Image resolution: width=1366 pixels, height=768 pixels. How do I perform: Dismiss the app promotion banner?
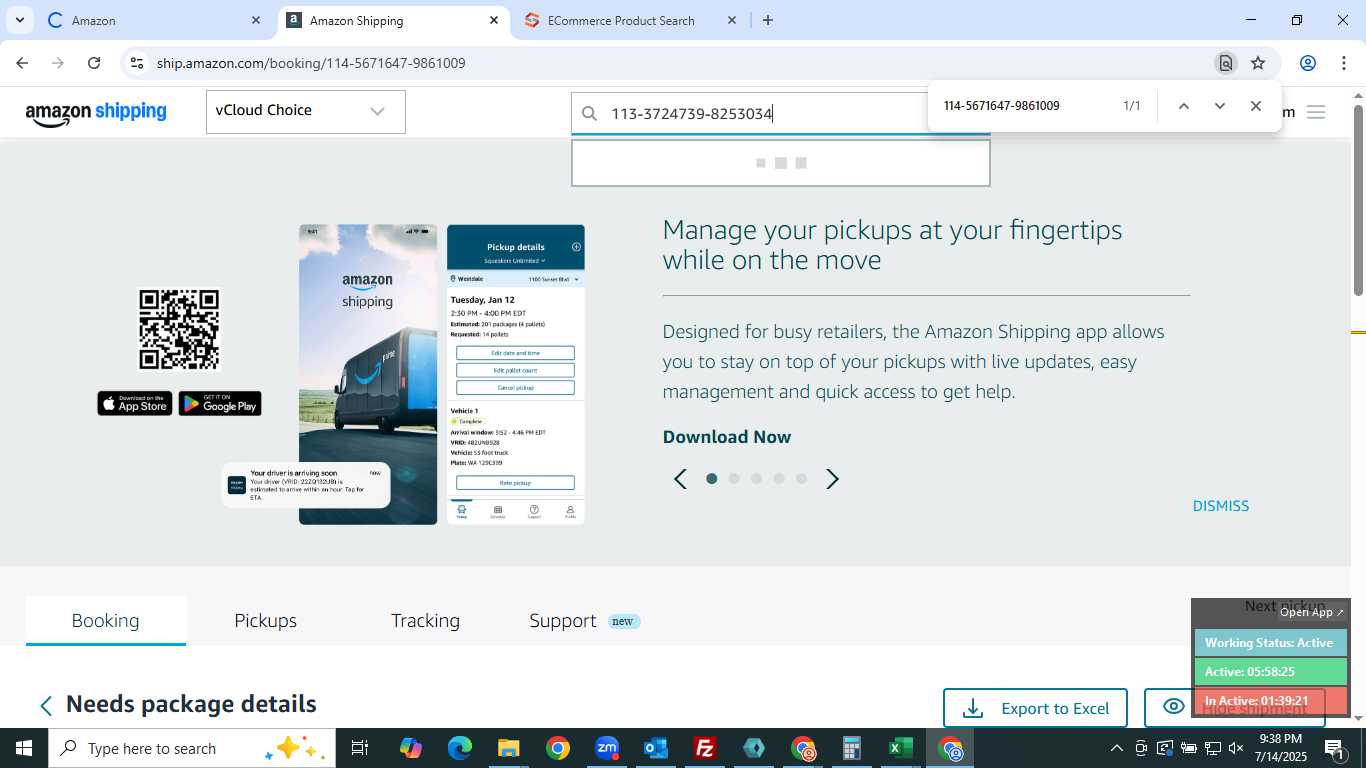click(x=1221, y=506)
